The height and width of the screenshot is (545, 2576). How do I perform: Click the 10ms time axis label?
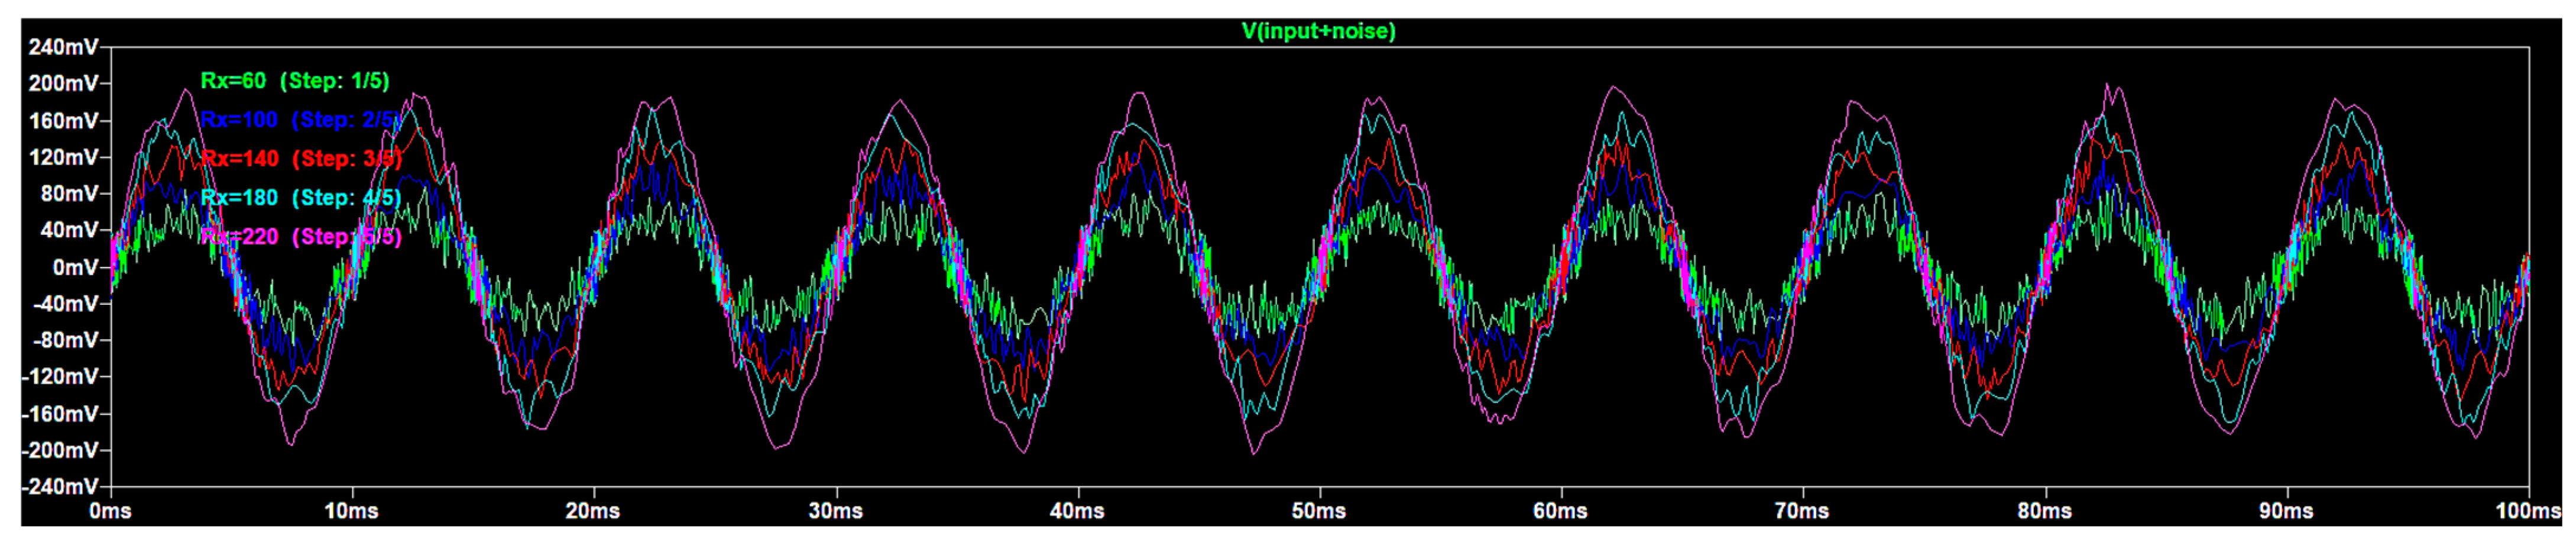352,512
